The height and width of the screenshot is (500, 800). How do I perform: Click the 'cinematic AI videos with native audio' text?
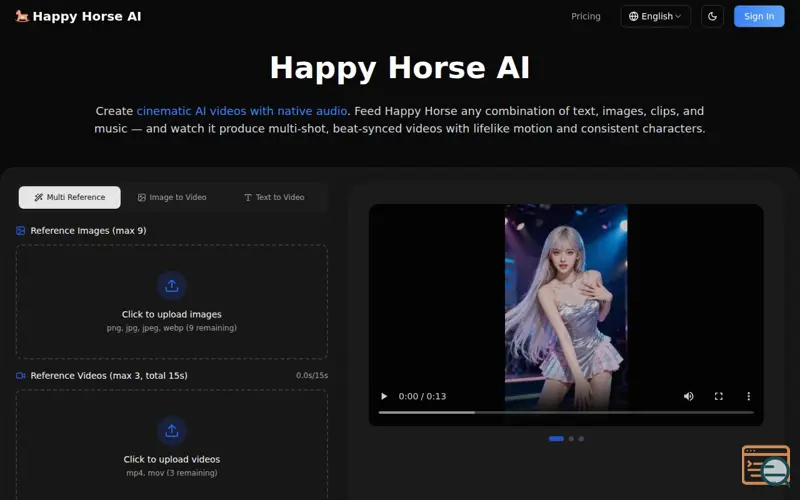(242, 111)
